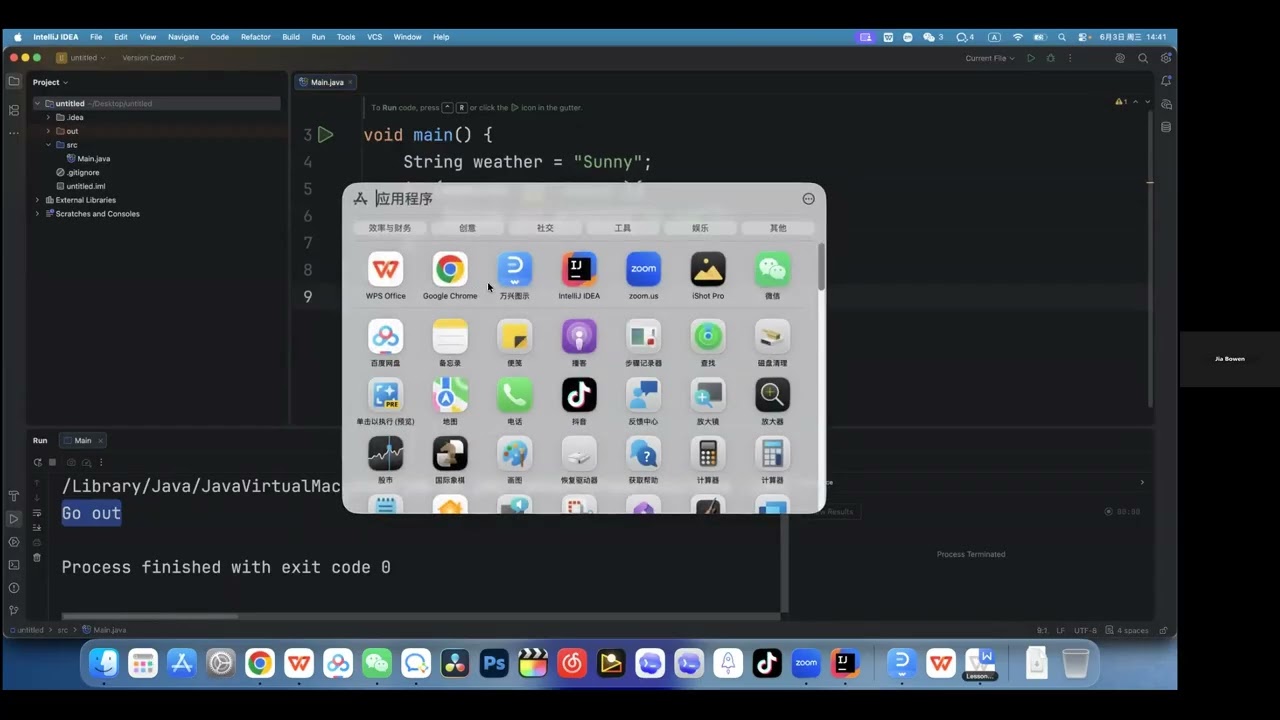The height and width of the screenshot is (720, 1280).
Task: Open the Finder icon in the Dock
Action: coord(104,663)
